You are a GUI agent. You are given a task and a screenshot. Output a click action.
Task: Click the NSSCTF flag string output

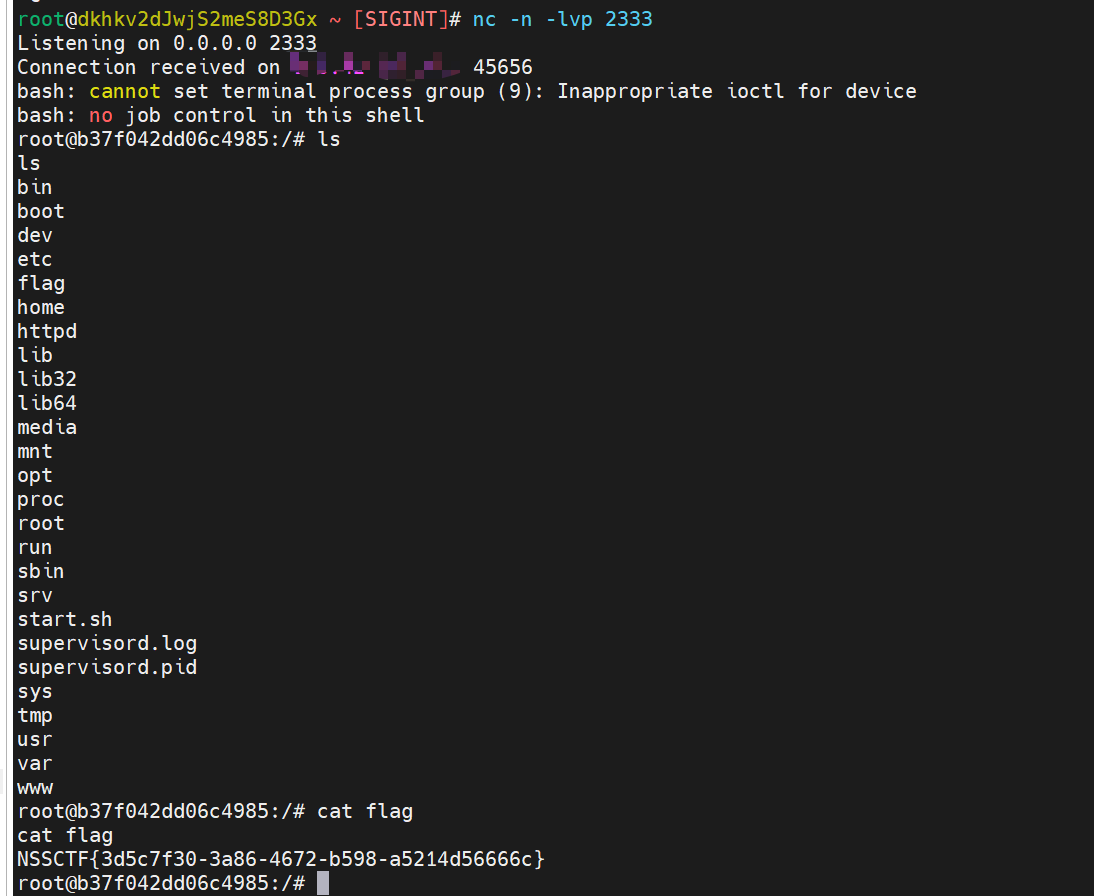pos(281,859)
